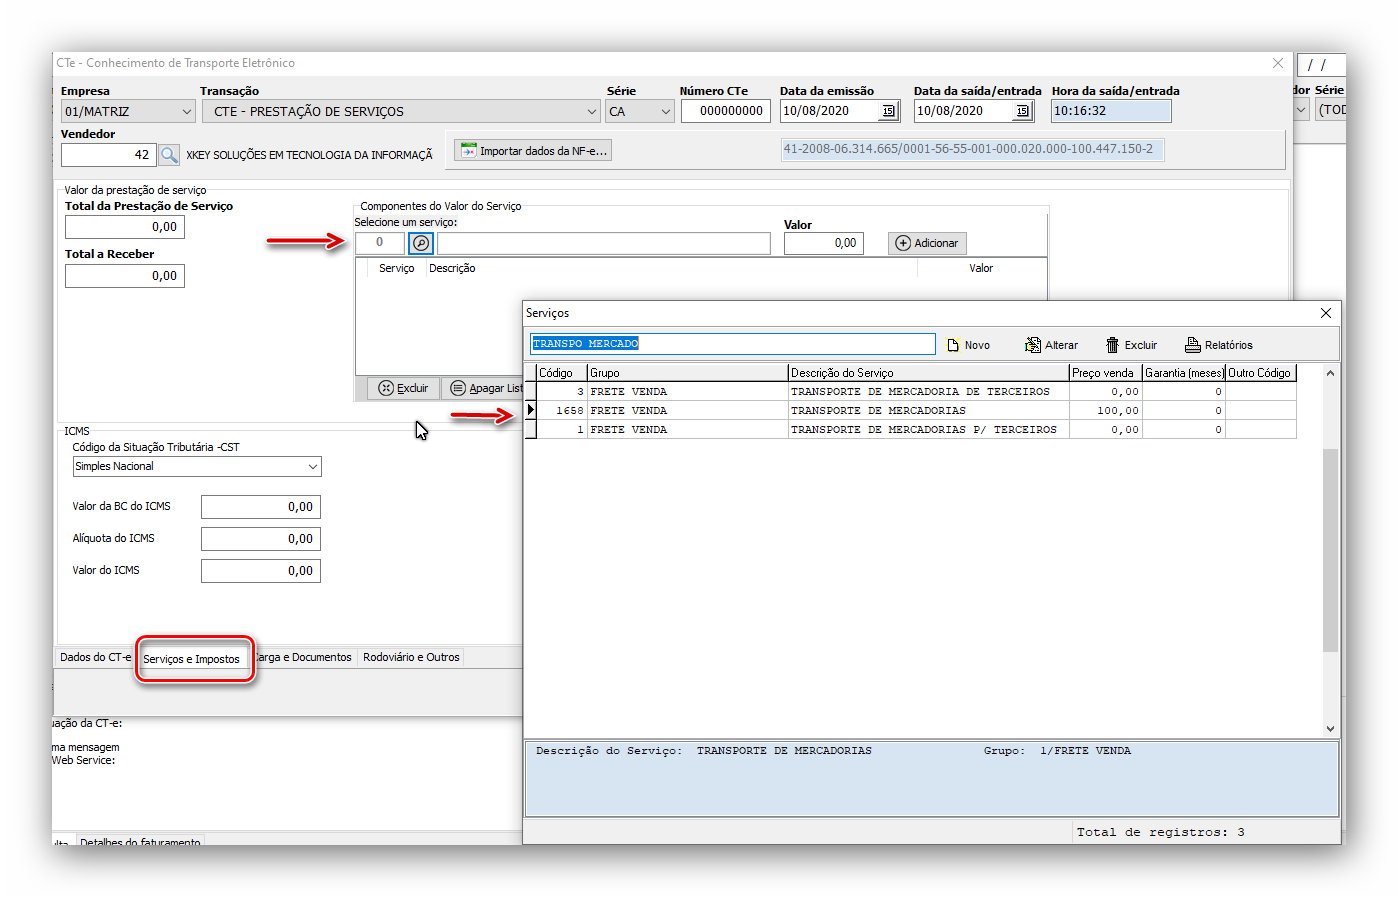Screen dimensions: 1398x897
Task: Select the 'Serviços e Impostos' tab
Action: pos(191,659)
